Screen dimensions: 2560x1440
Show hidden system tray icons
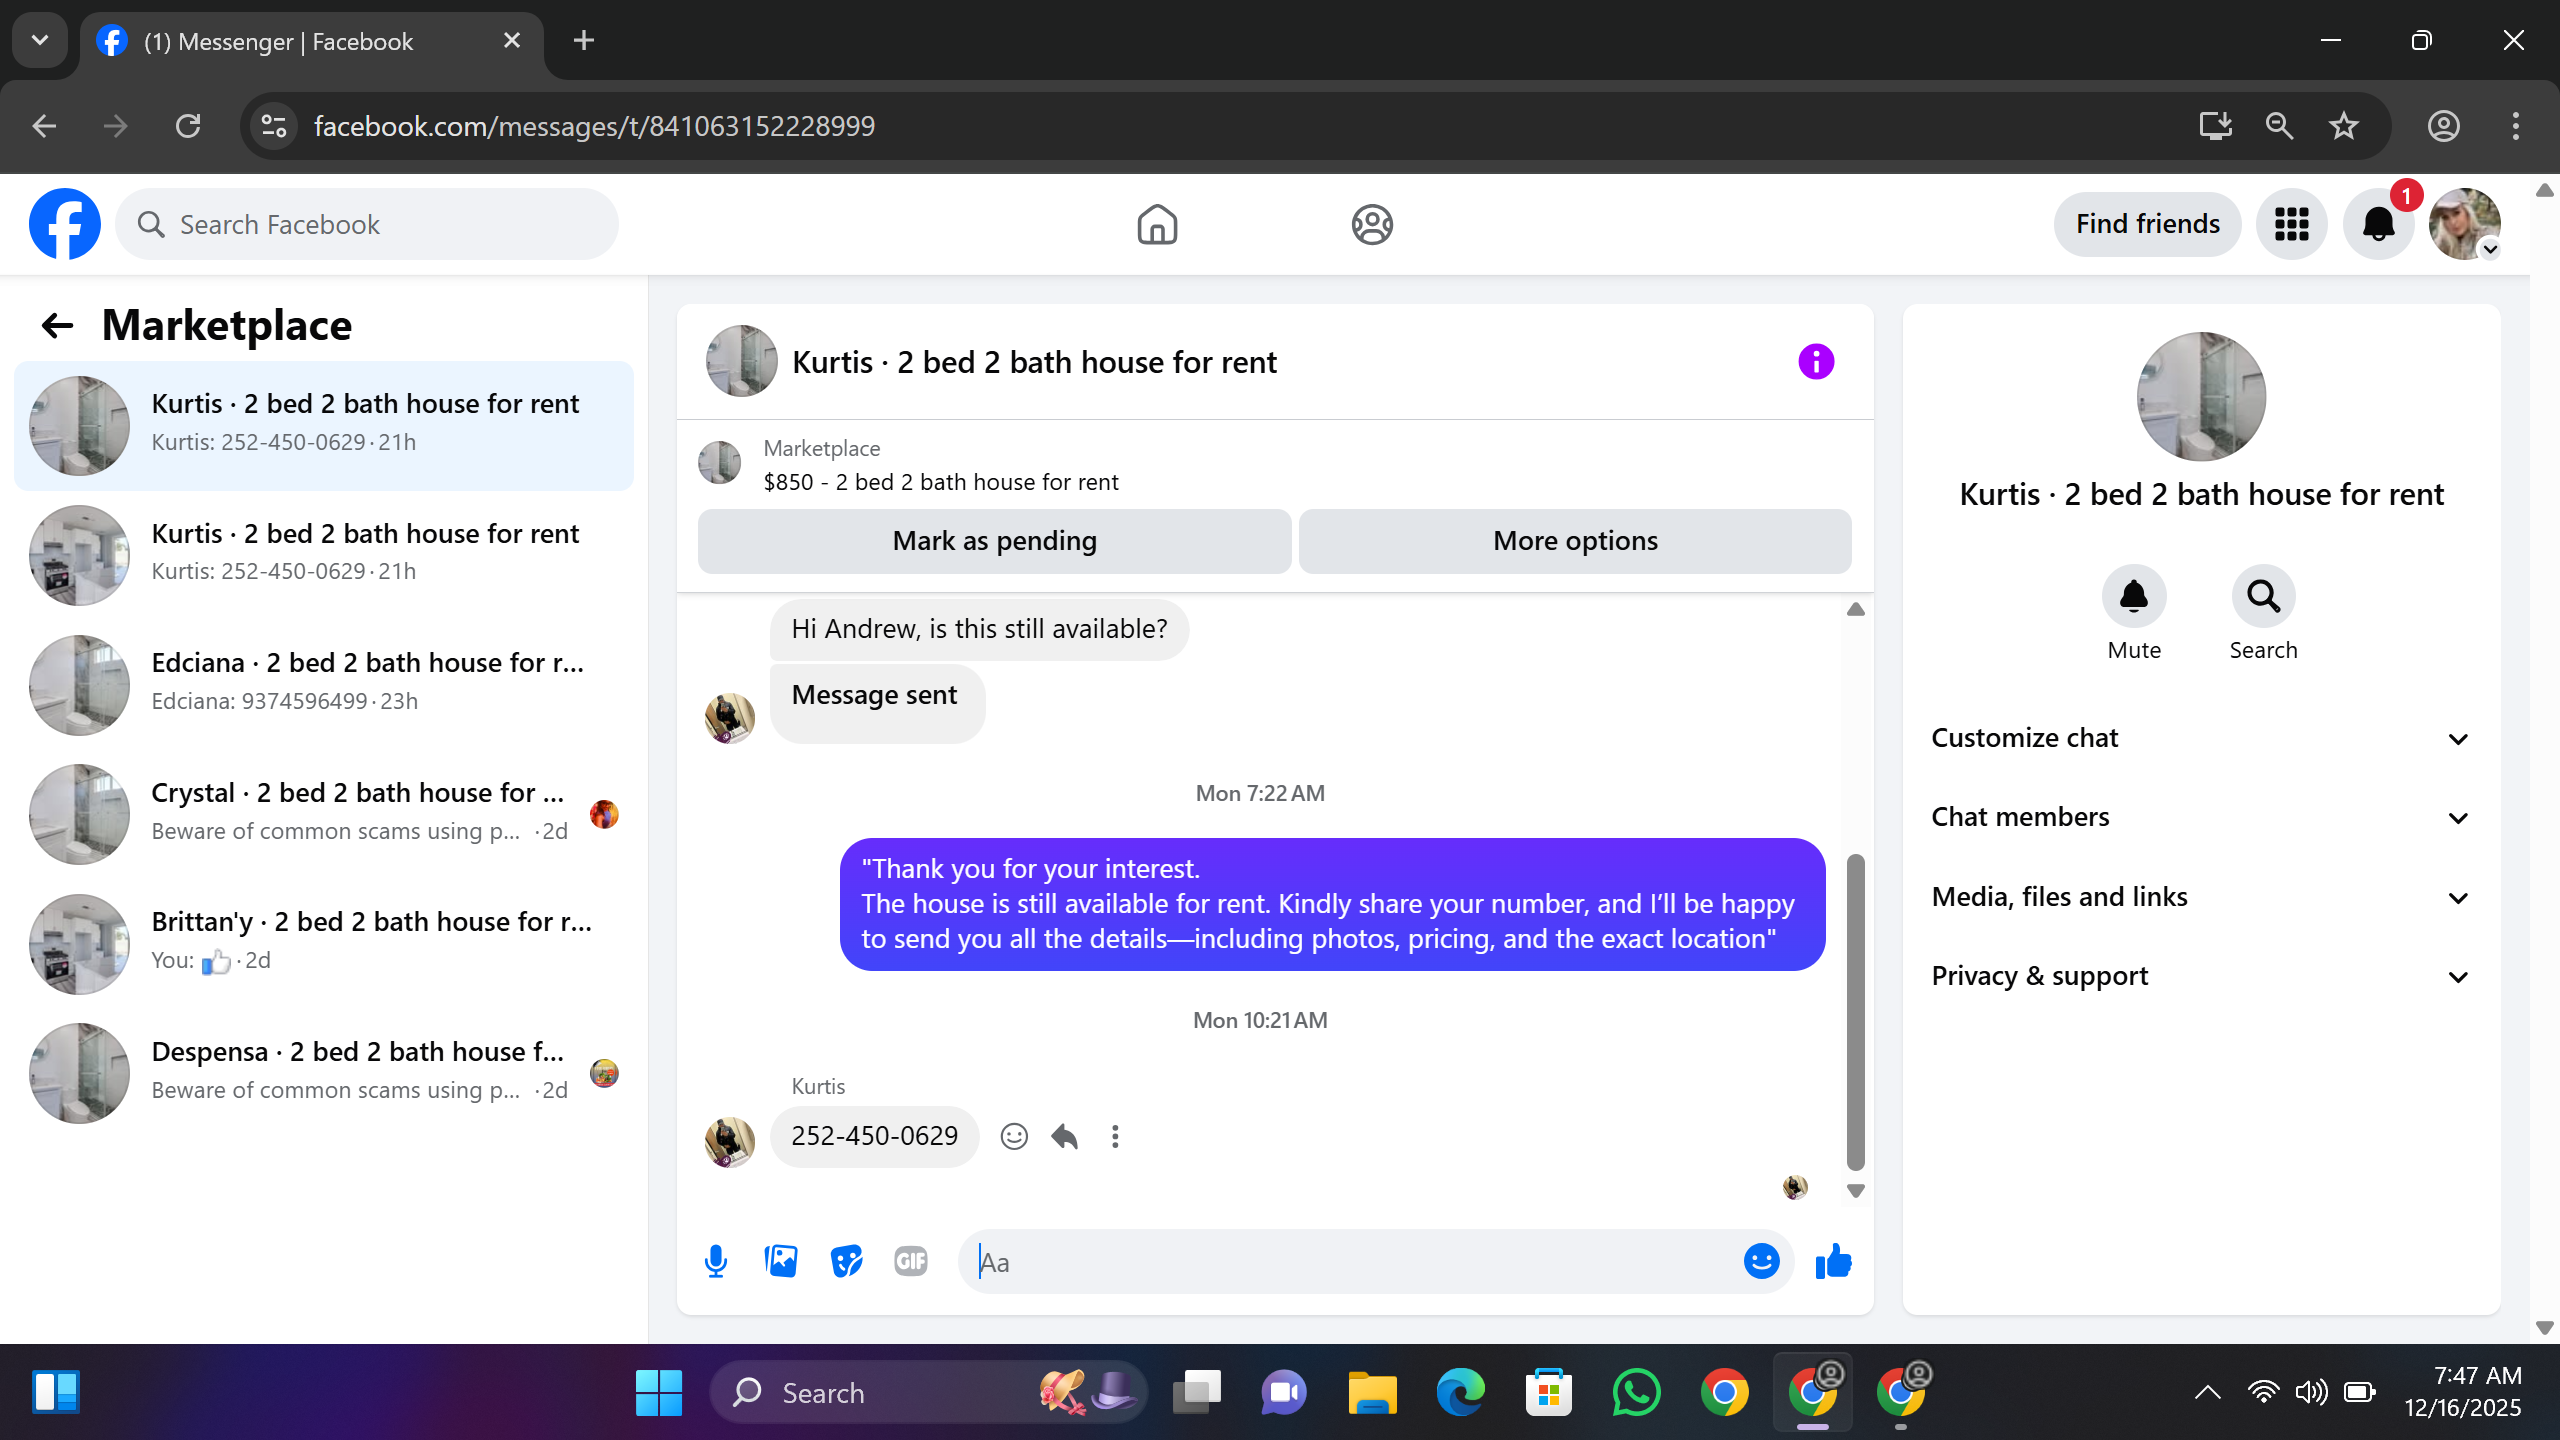2208,1392
